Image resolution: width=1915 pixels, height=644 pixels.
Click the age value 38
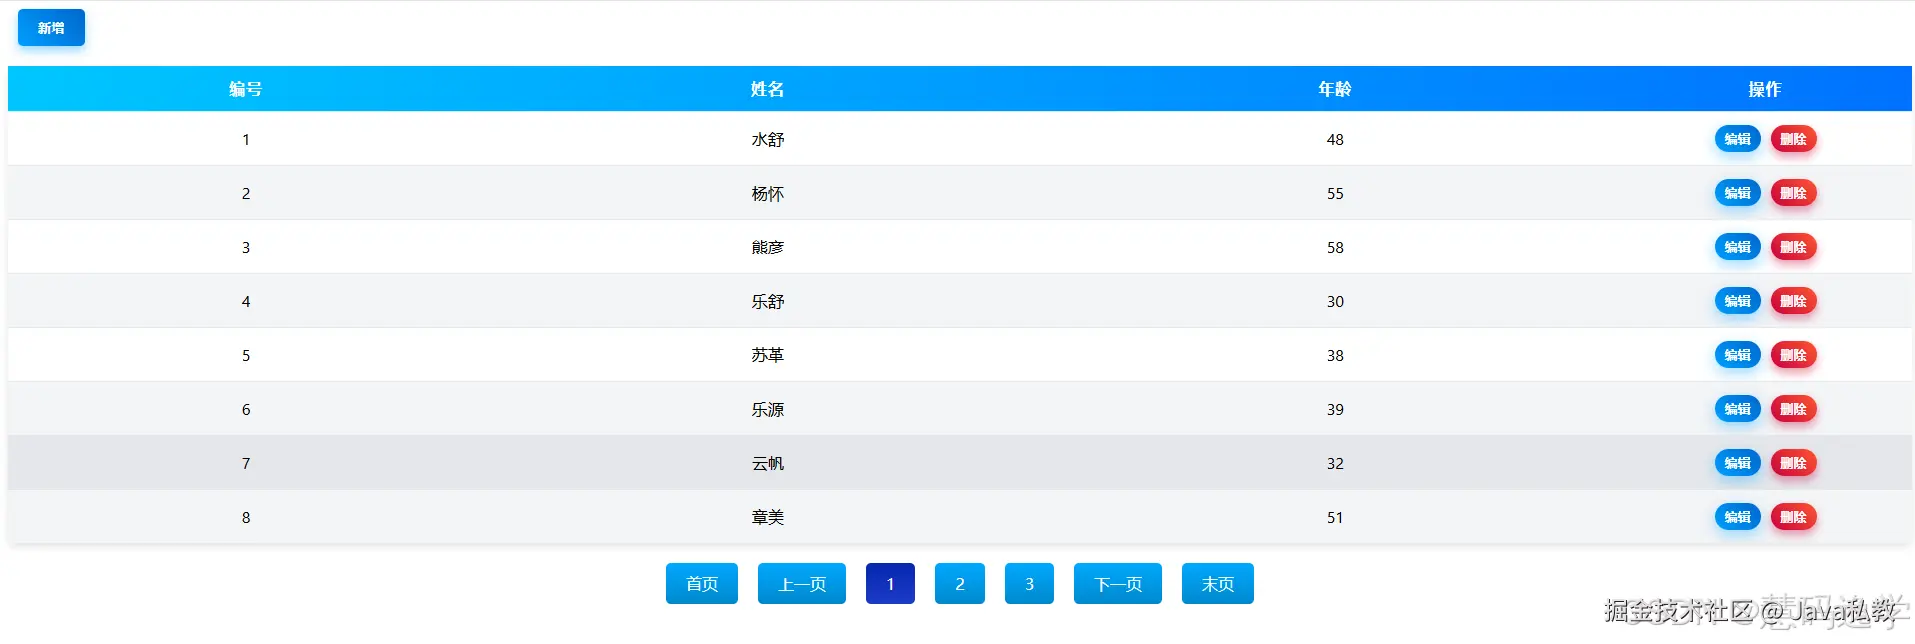coord(1335,355)
